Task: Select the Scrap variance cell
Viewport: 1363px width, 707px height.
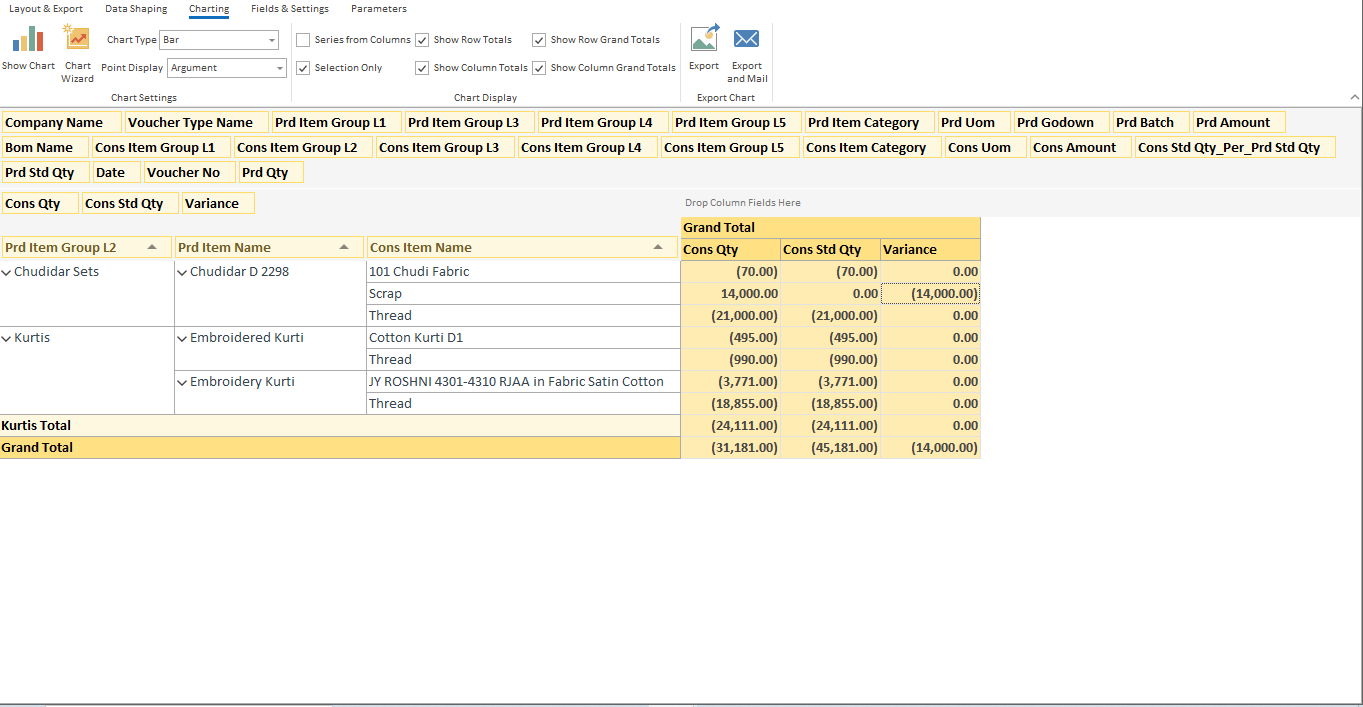Action: 930,294
